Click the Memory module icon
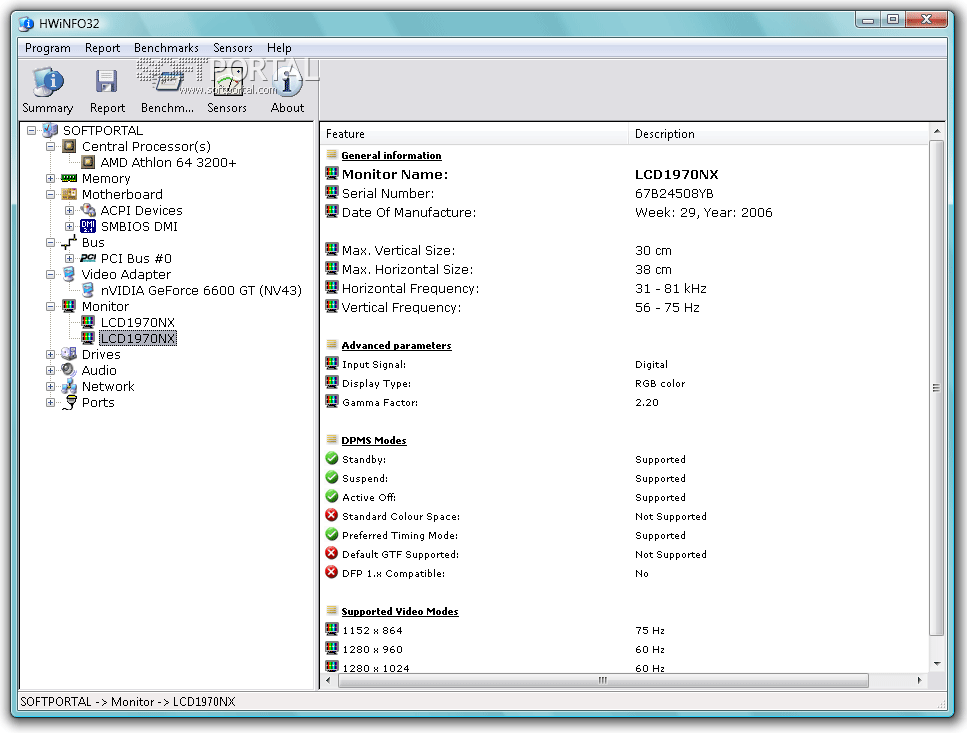967x733 pixels. (69, 179)
